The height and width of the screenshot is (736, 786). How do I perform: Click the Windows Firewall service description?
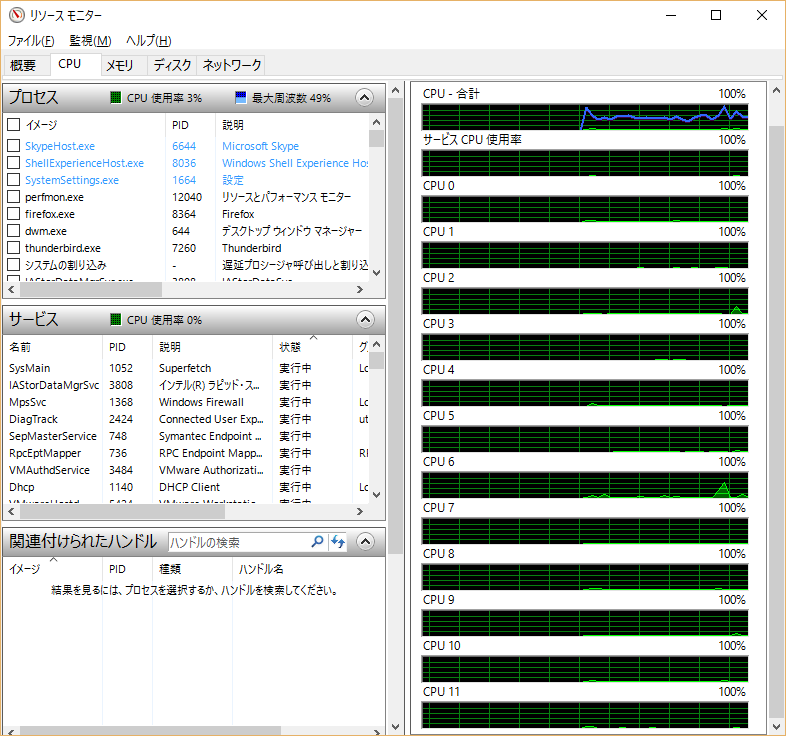pyautogui.click(x=201, y=402)
